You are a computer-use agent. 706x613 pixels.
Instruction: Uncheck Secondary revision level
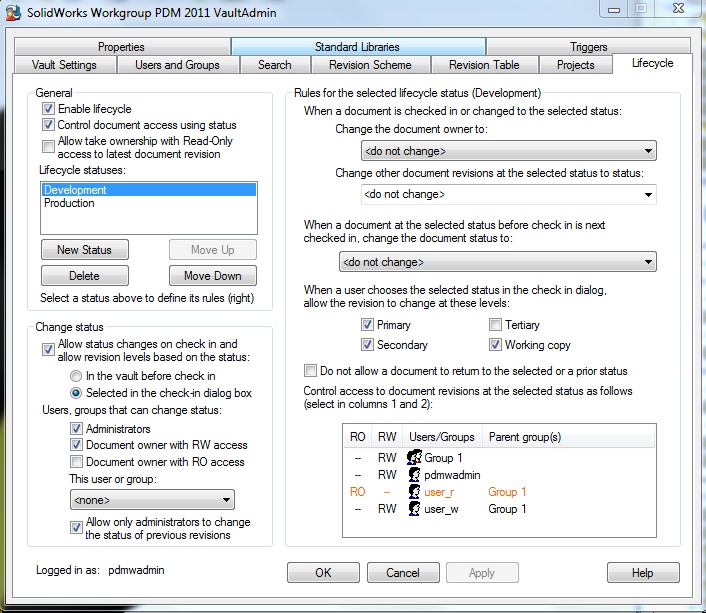[x=367, y=345]
